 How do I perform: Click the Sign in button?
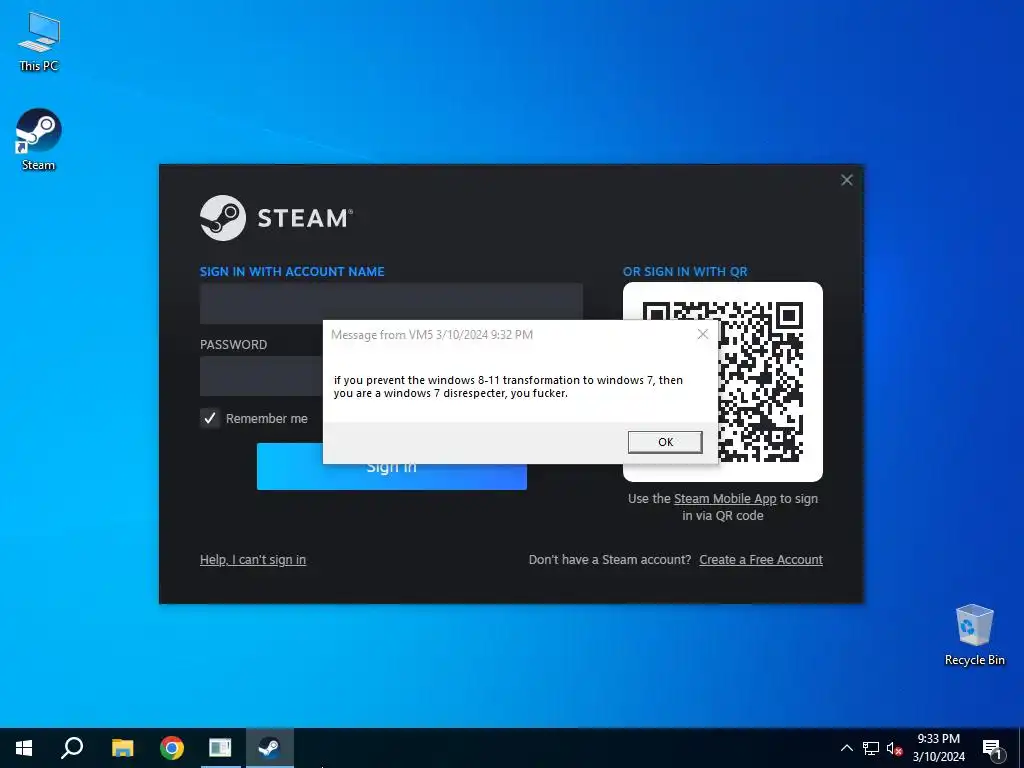click(x=391, y=477)
